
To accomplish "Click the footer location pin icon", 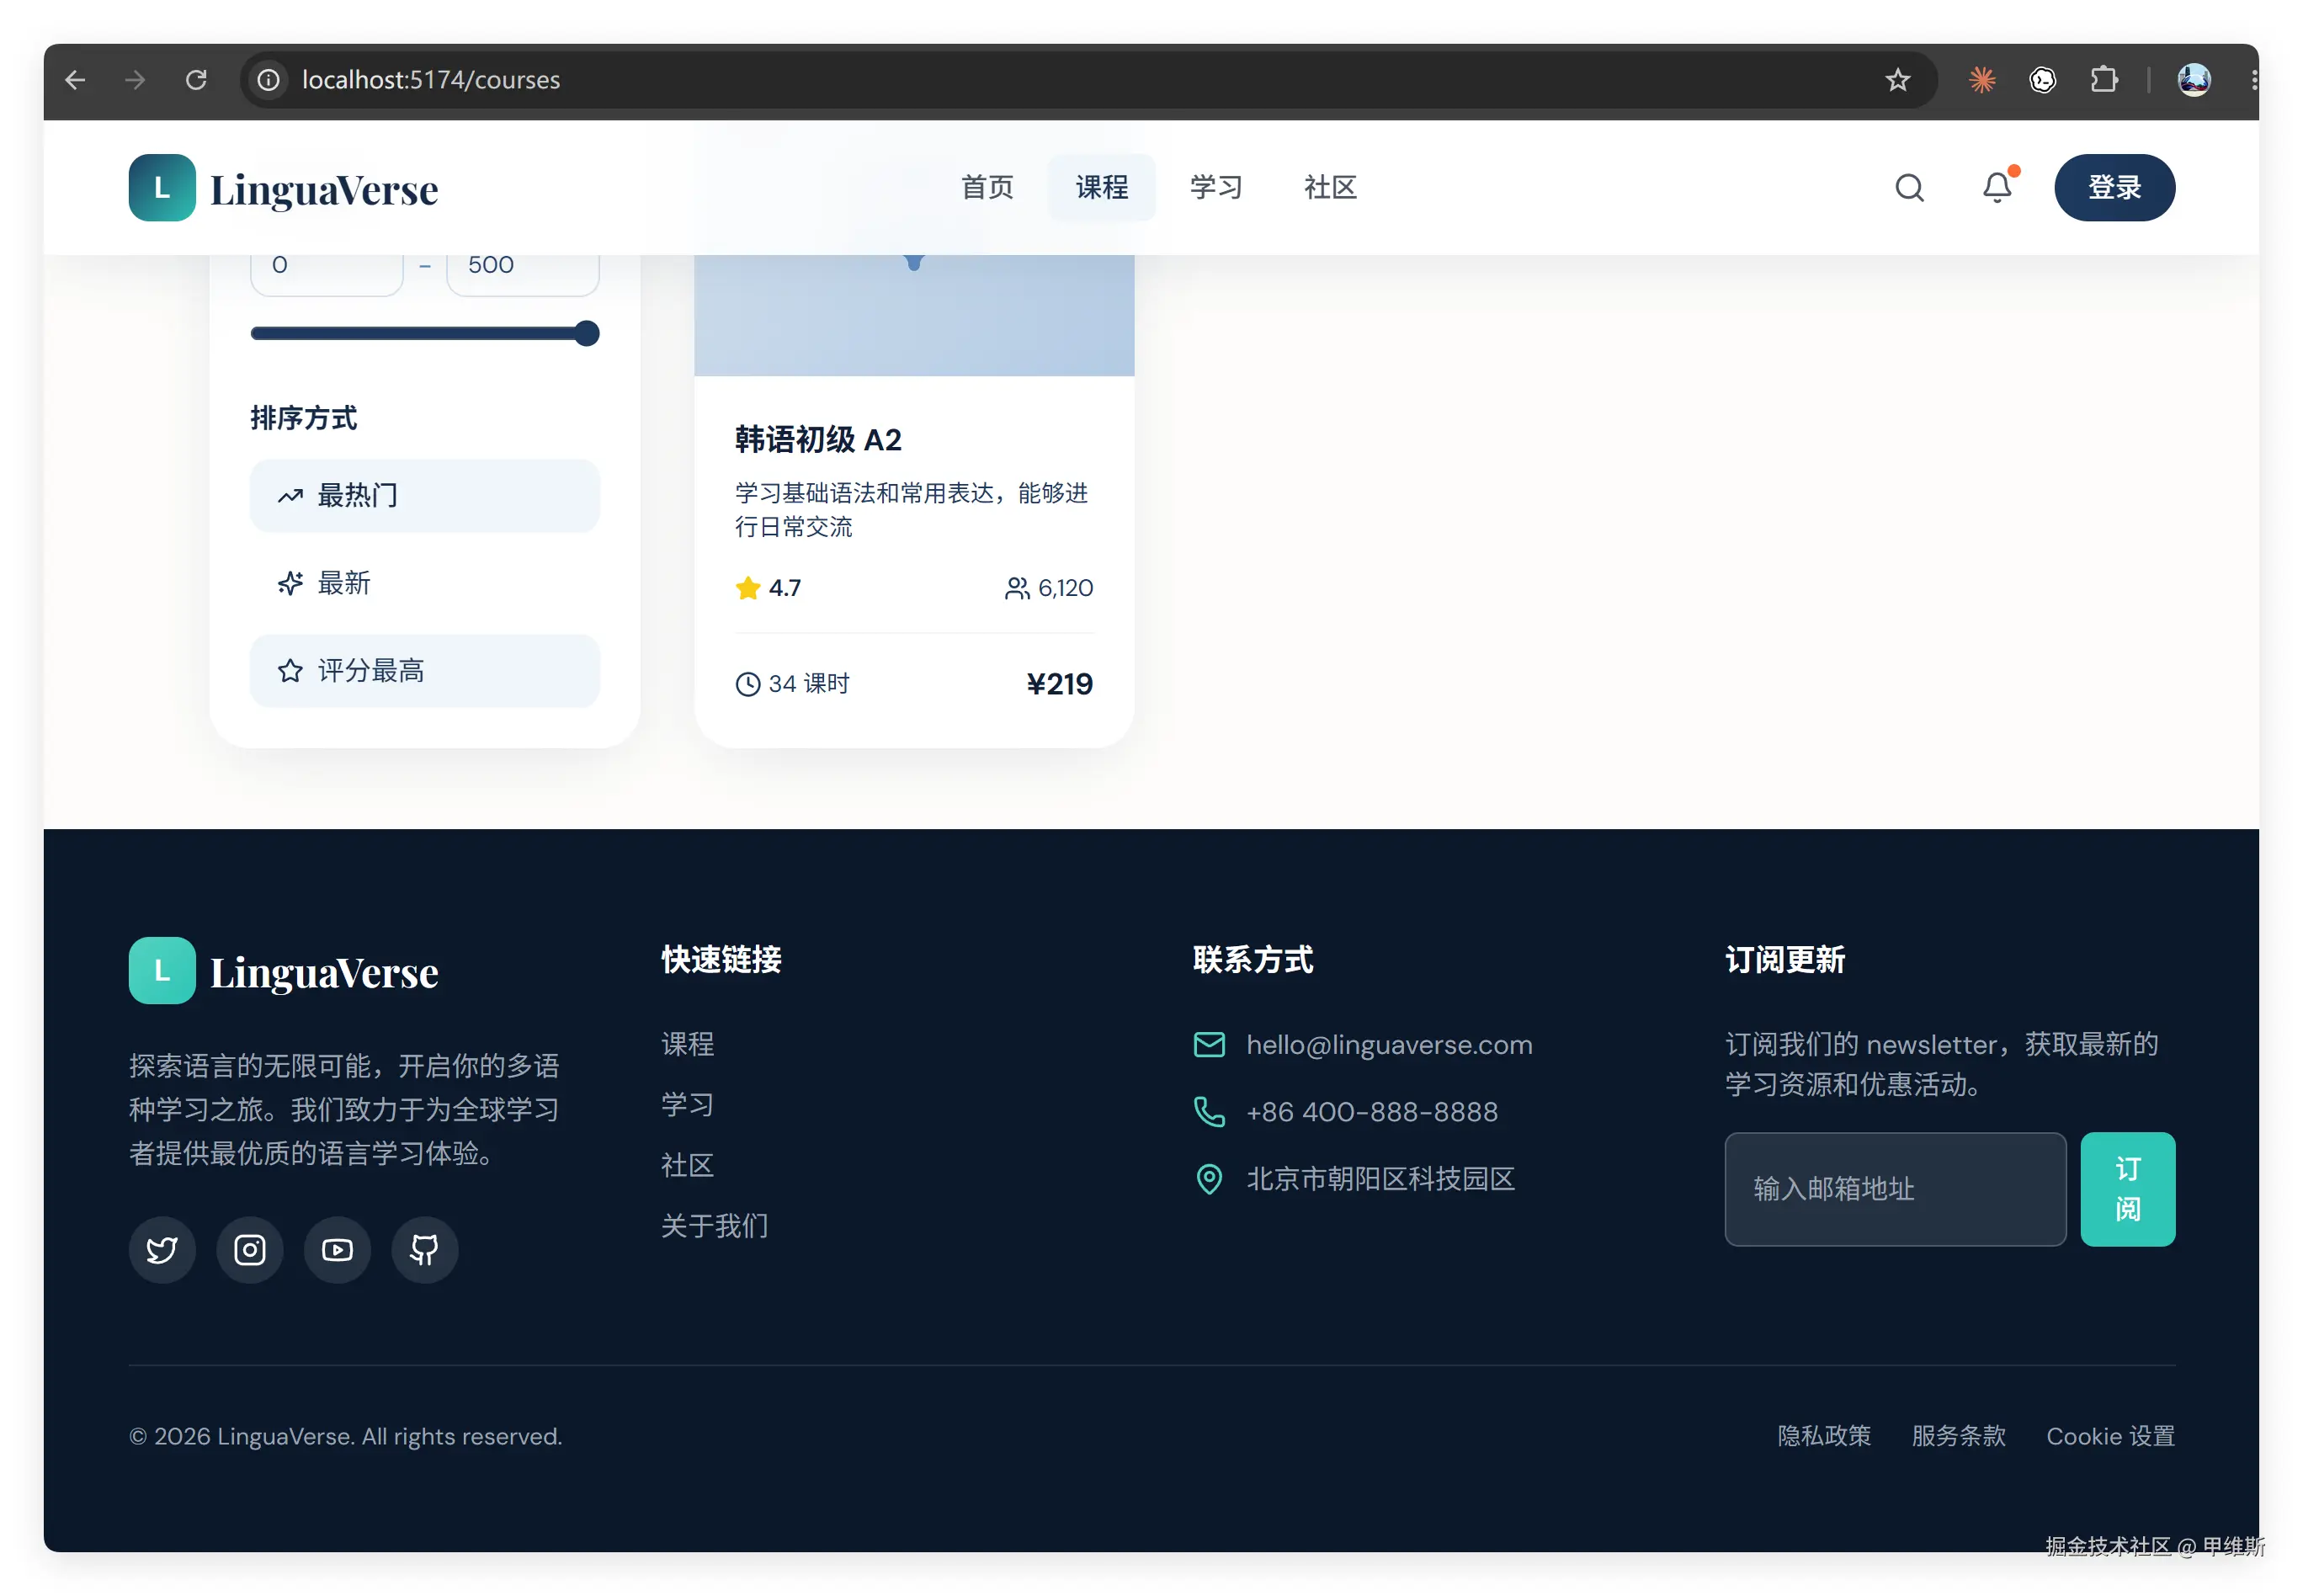I will tap(1209, 1179).
